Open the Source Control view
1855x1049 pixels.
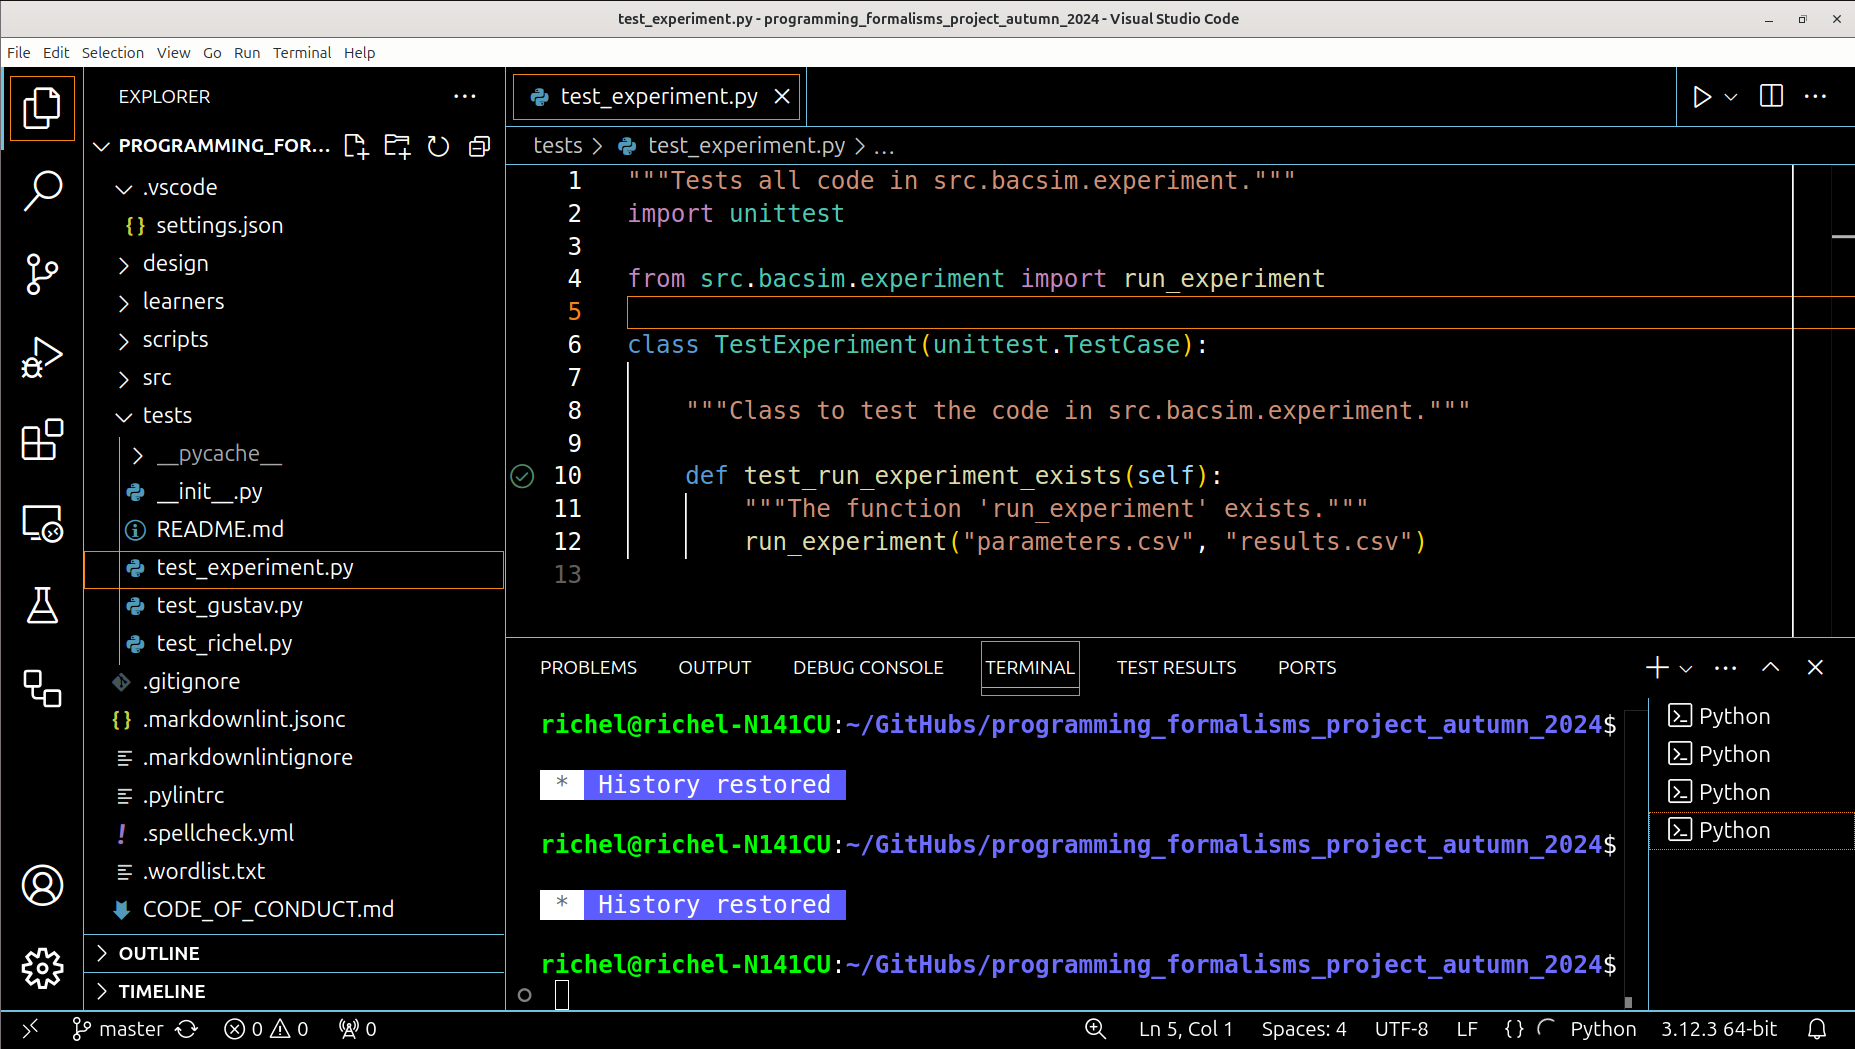tap(42, 273)
